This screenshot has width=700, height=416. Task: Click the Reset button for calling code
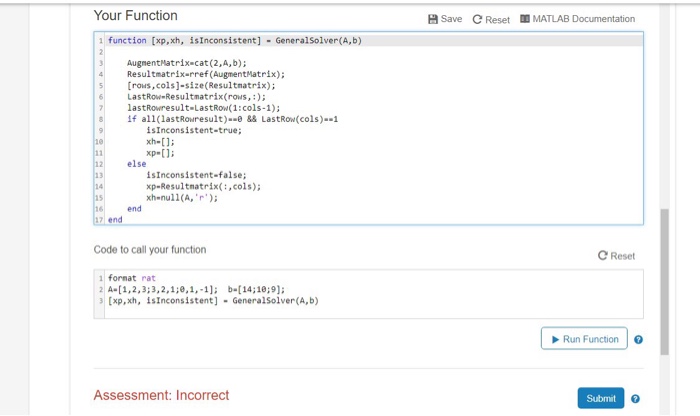click(x=616, y=256)
